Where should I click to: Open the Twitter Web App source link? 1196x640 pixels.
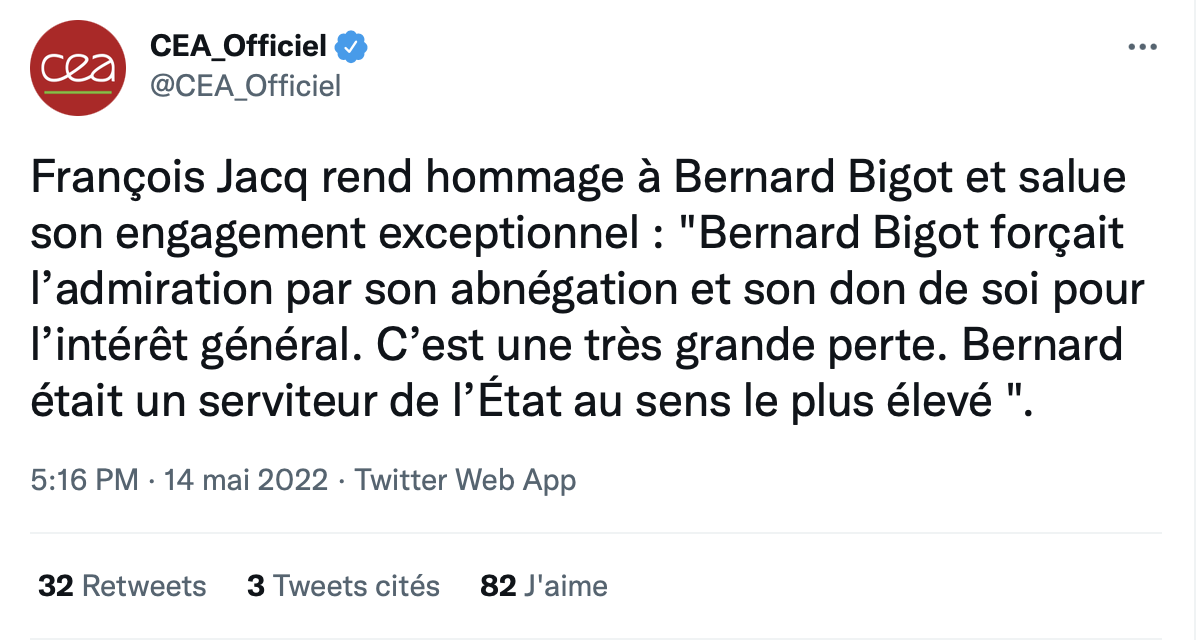(x=466, y=481)
